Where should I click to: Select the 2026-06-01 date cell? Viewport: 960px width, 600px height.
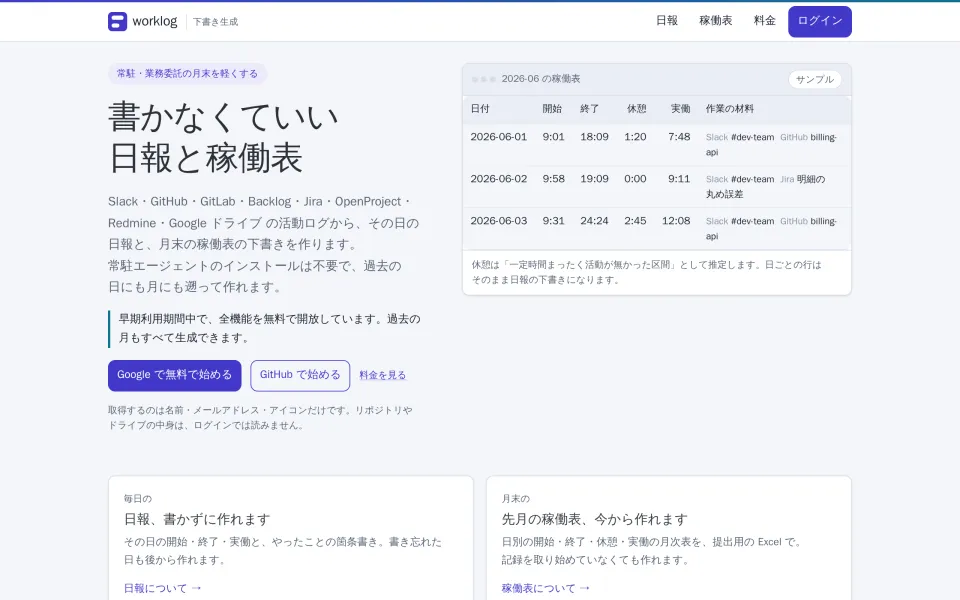tap(498, 137)
